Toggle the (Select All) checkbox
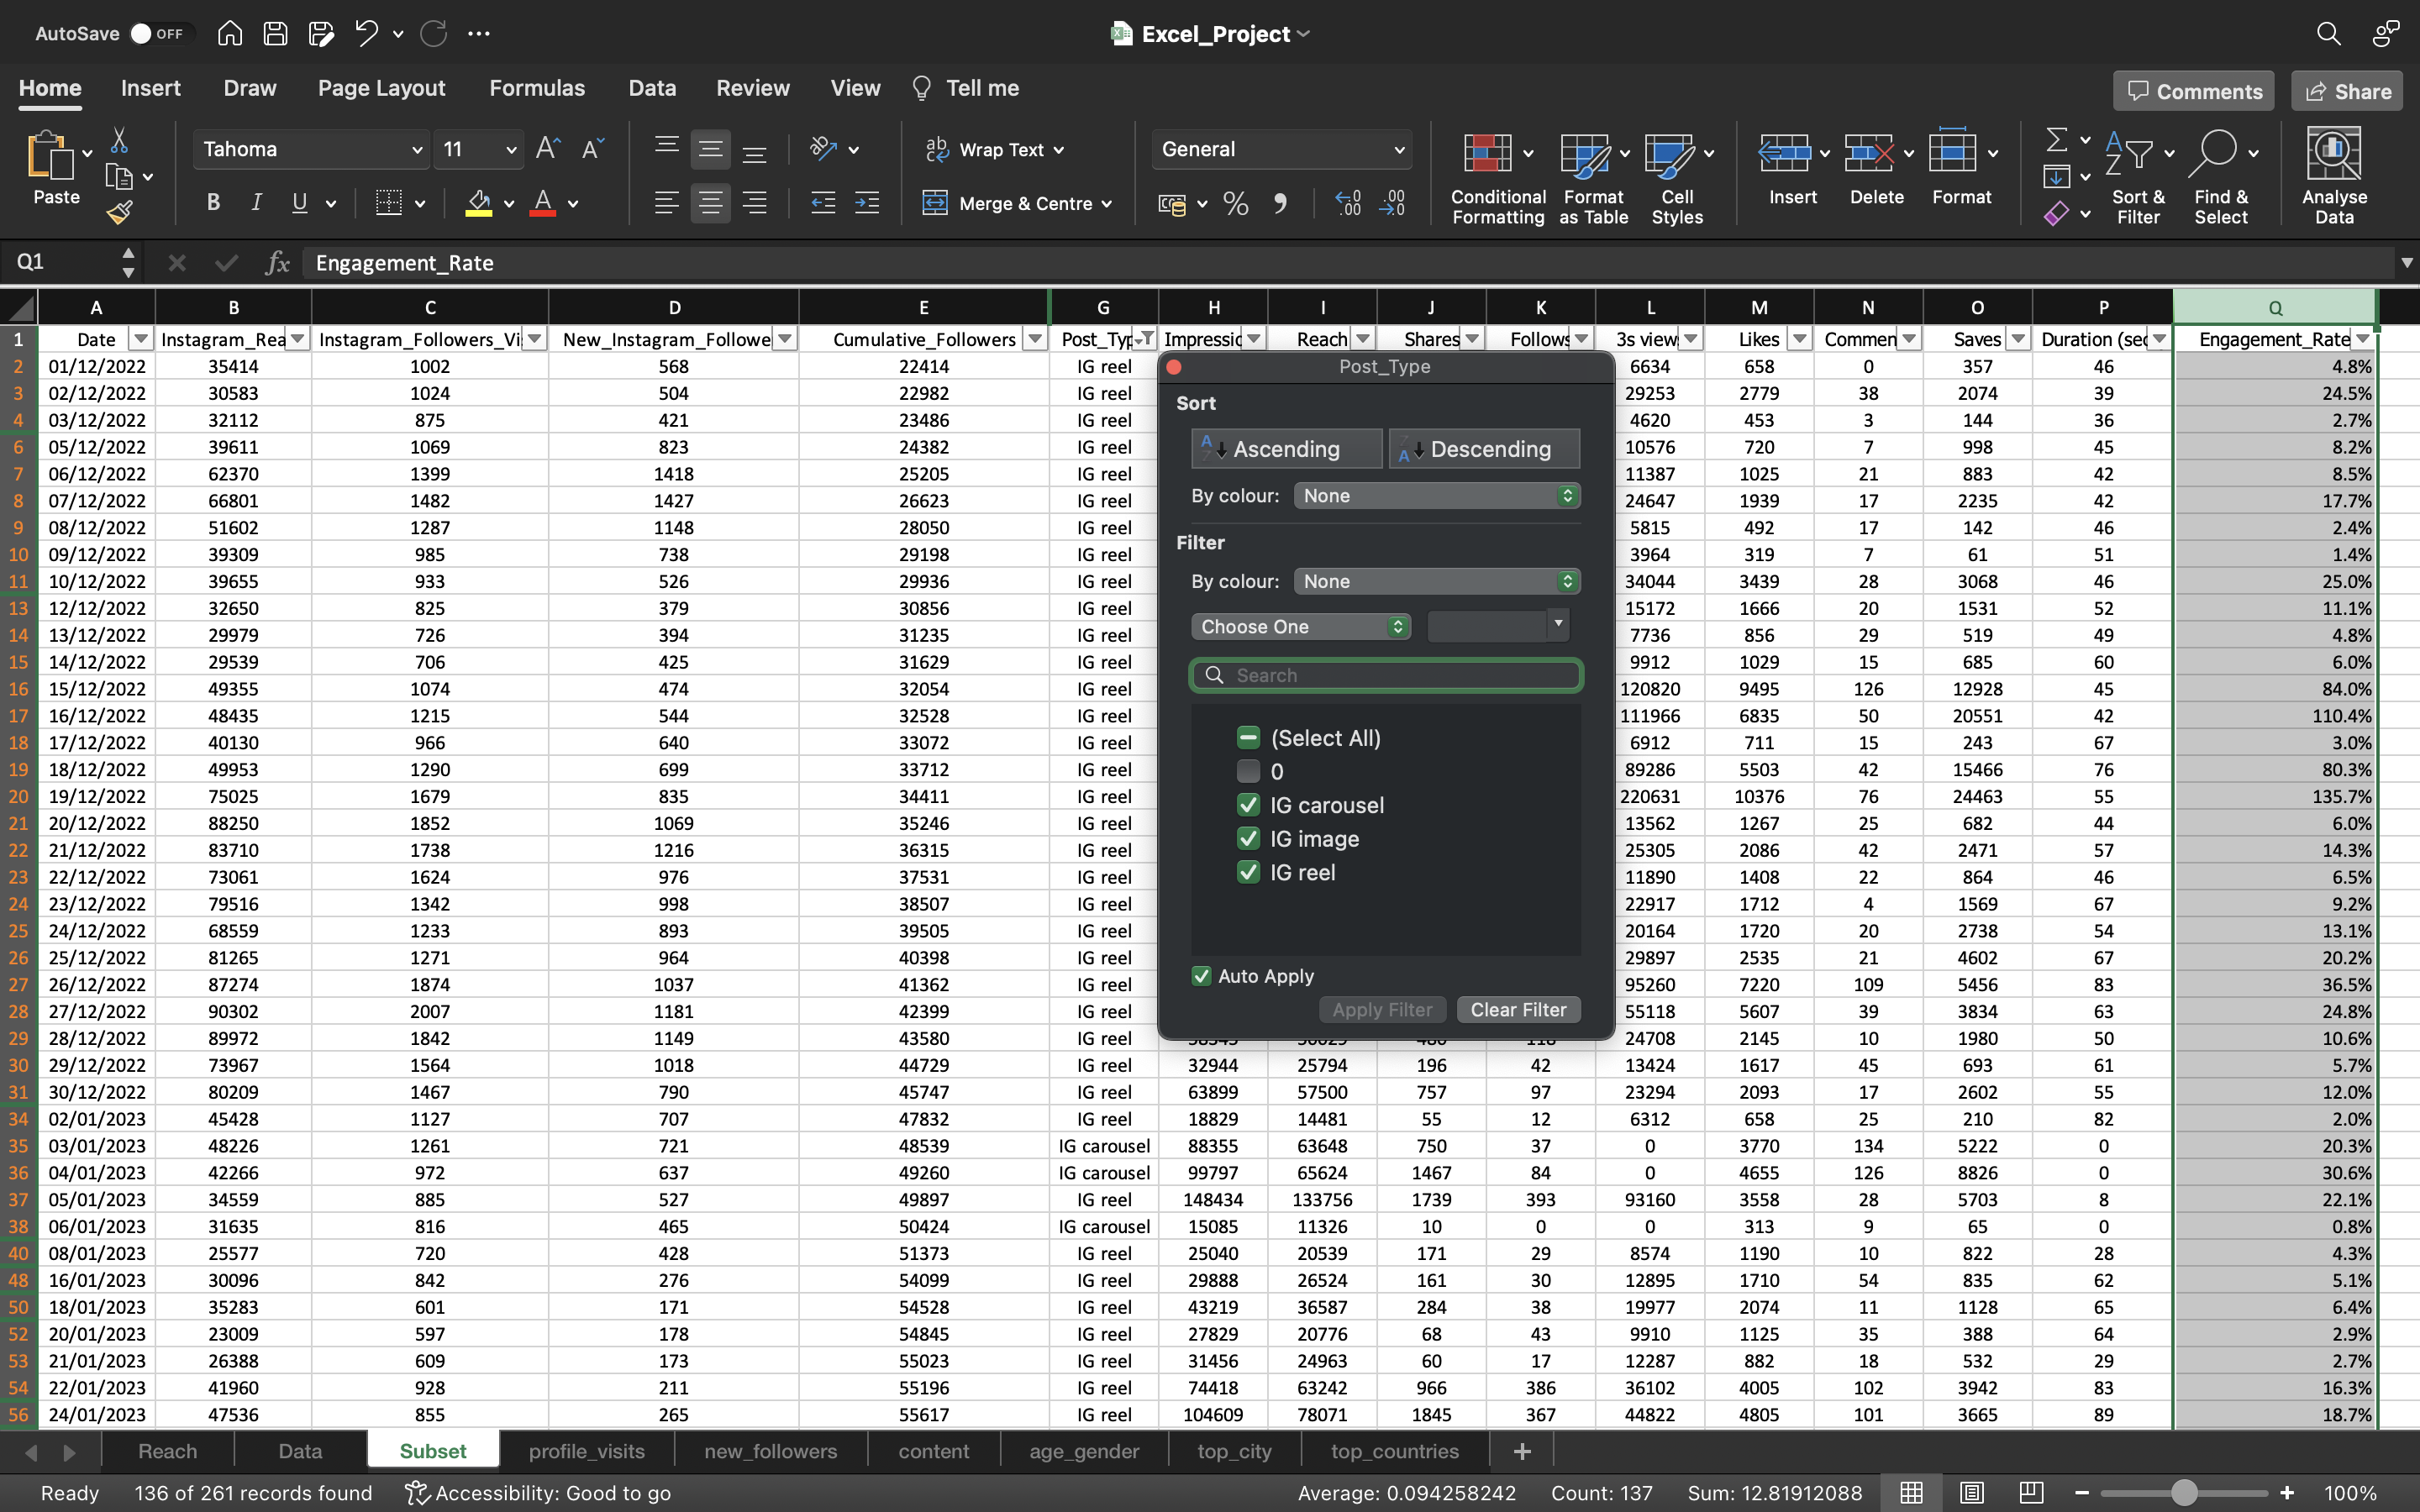 coord(1248,738)
